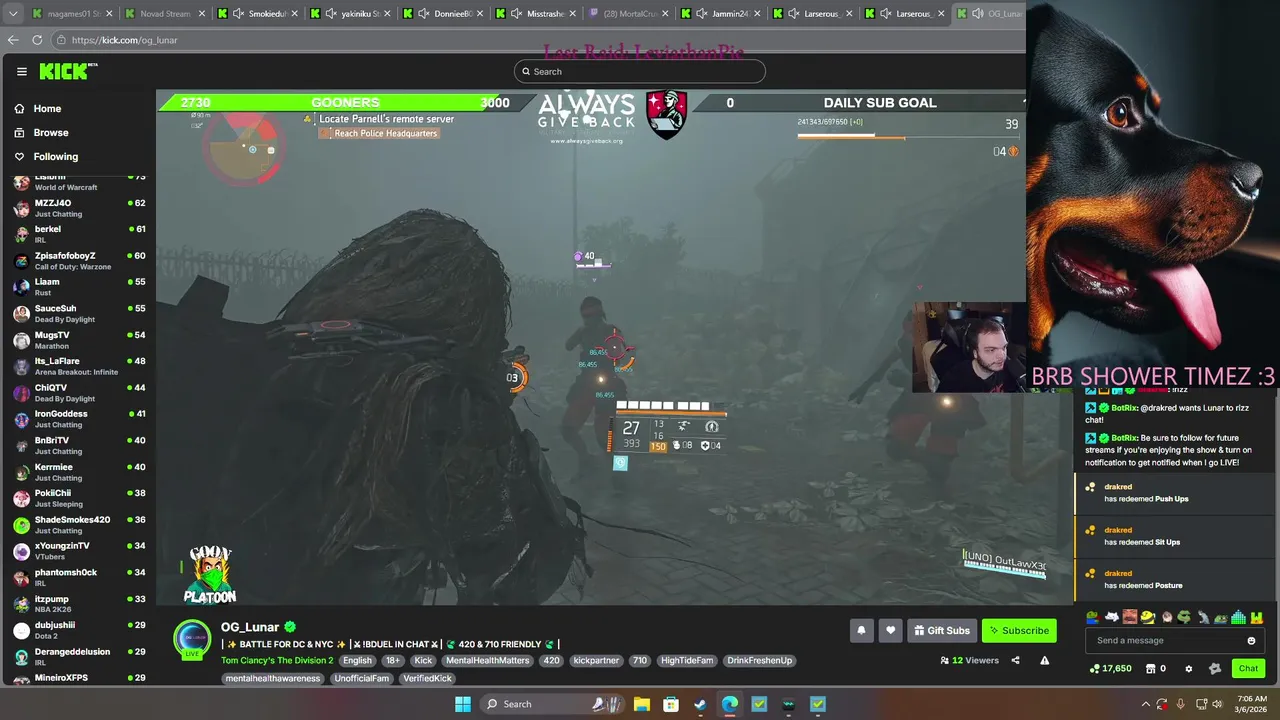Click the Gift Subs button
Screen dimensions: 1280x720
click(942, 630)
